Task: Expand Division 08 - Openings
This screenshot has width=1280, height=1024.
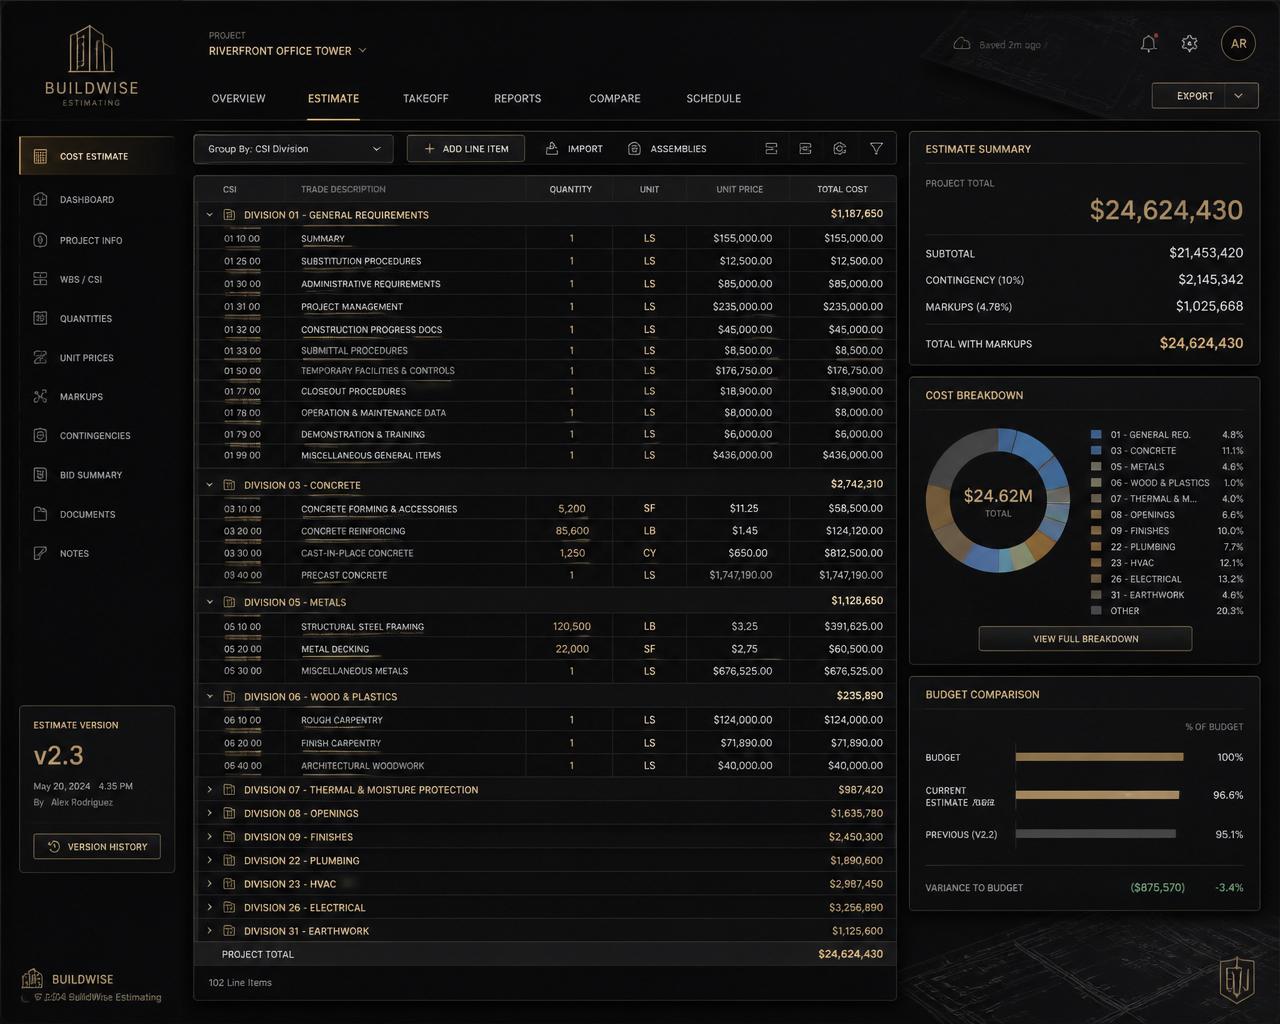Action: [x=209, y=813]
